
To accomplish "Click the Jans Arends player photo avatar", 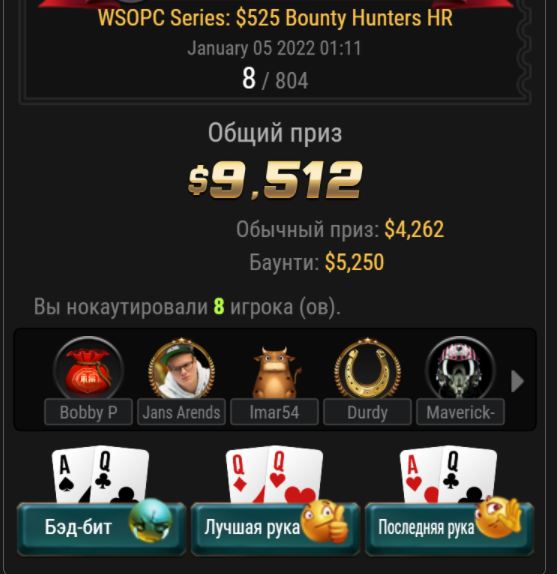I will pos(182,368).
